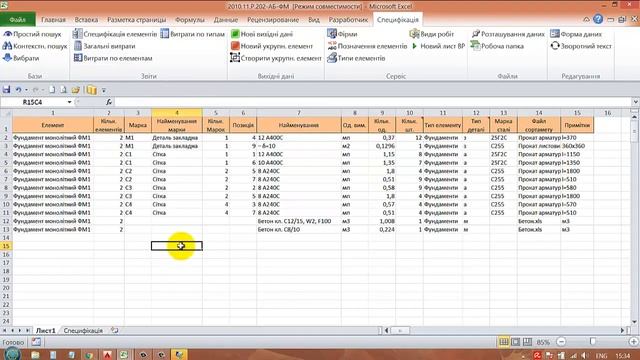The width and height of the screenshot is (640, 360).
Task: Switch to Page Break Preview in status bar
Action: (527, 342)
